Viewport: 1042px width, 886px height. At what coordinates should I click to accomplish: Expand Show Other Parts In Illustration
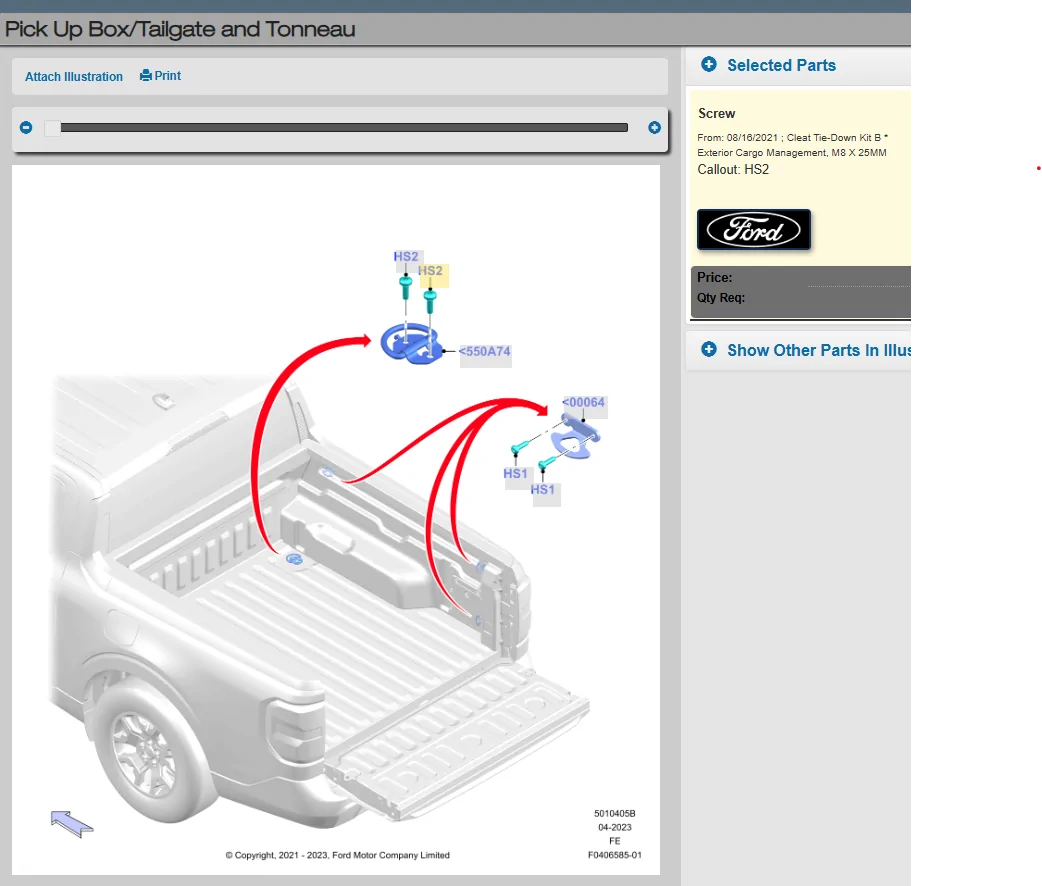(x=709, y=350)
